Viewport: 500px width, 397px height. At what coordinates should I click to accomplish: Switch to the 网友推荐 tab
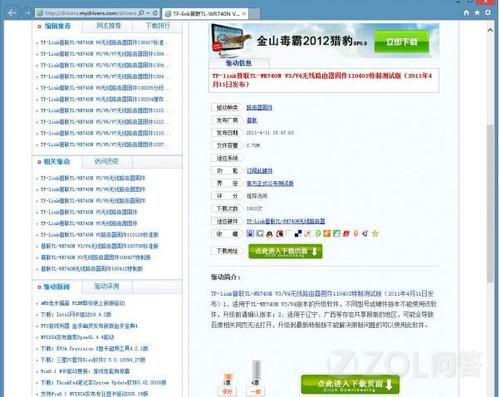108,26
